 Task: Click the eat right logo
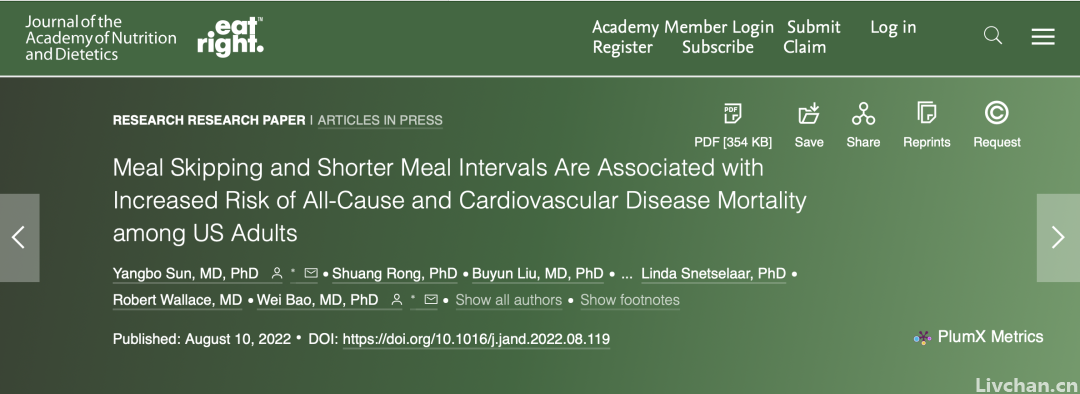coord(230,37)
